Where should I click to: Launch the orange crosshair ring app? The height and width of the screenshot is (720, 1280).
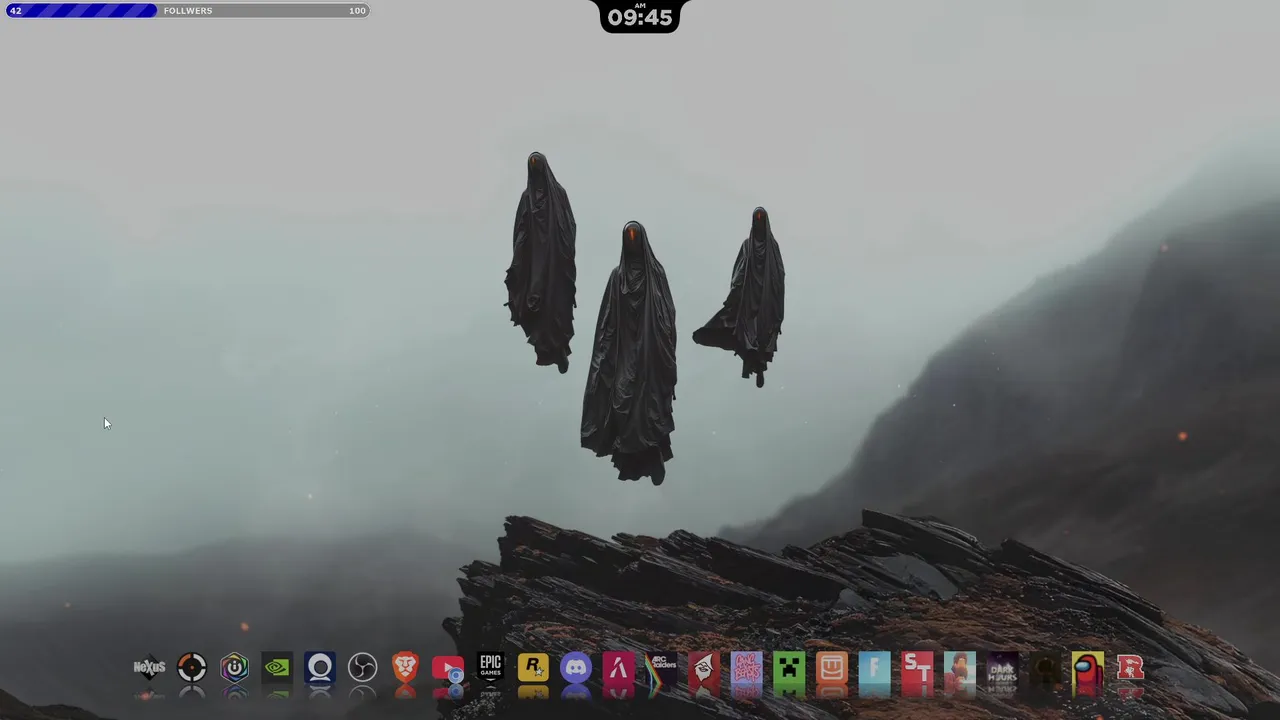click(x=192, y=667)
